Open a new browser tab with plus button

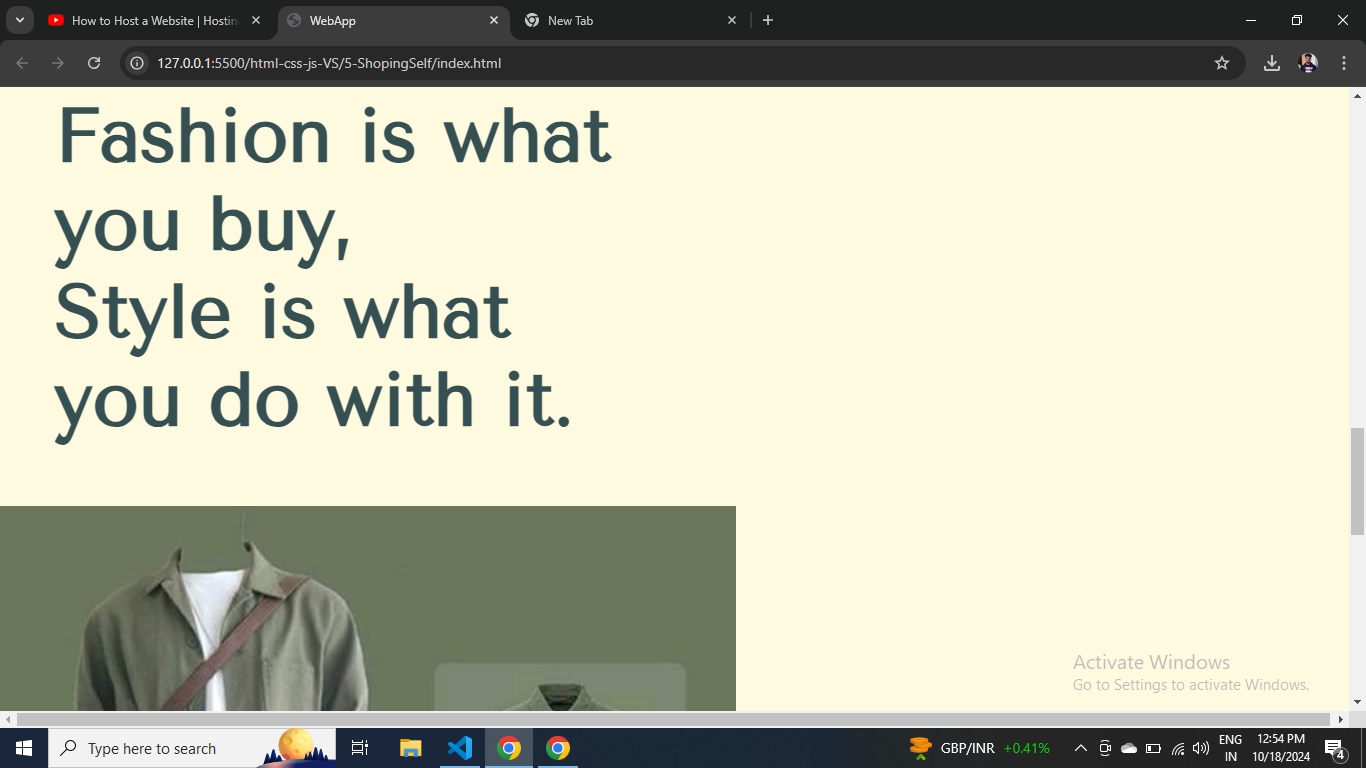tap(768, 20)
